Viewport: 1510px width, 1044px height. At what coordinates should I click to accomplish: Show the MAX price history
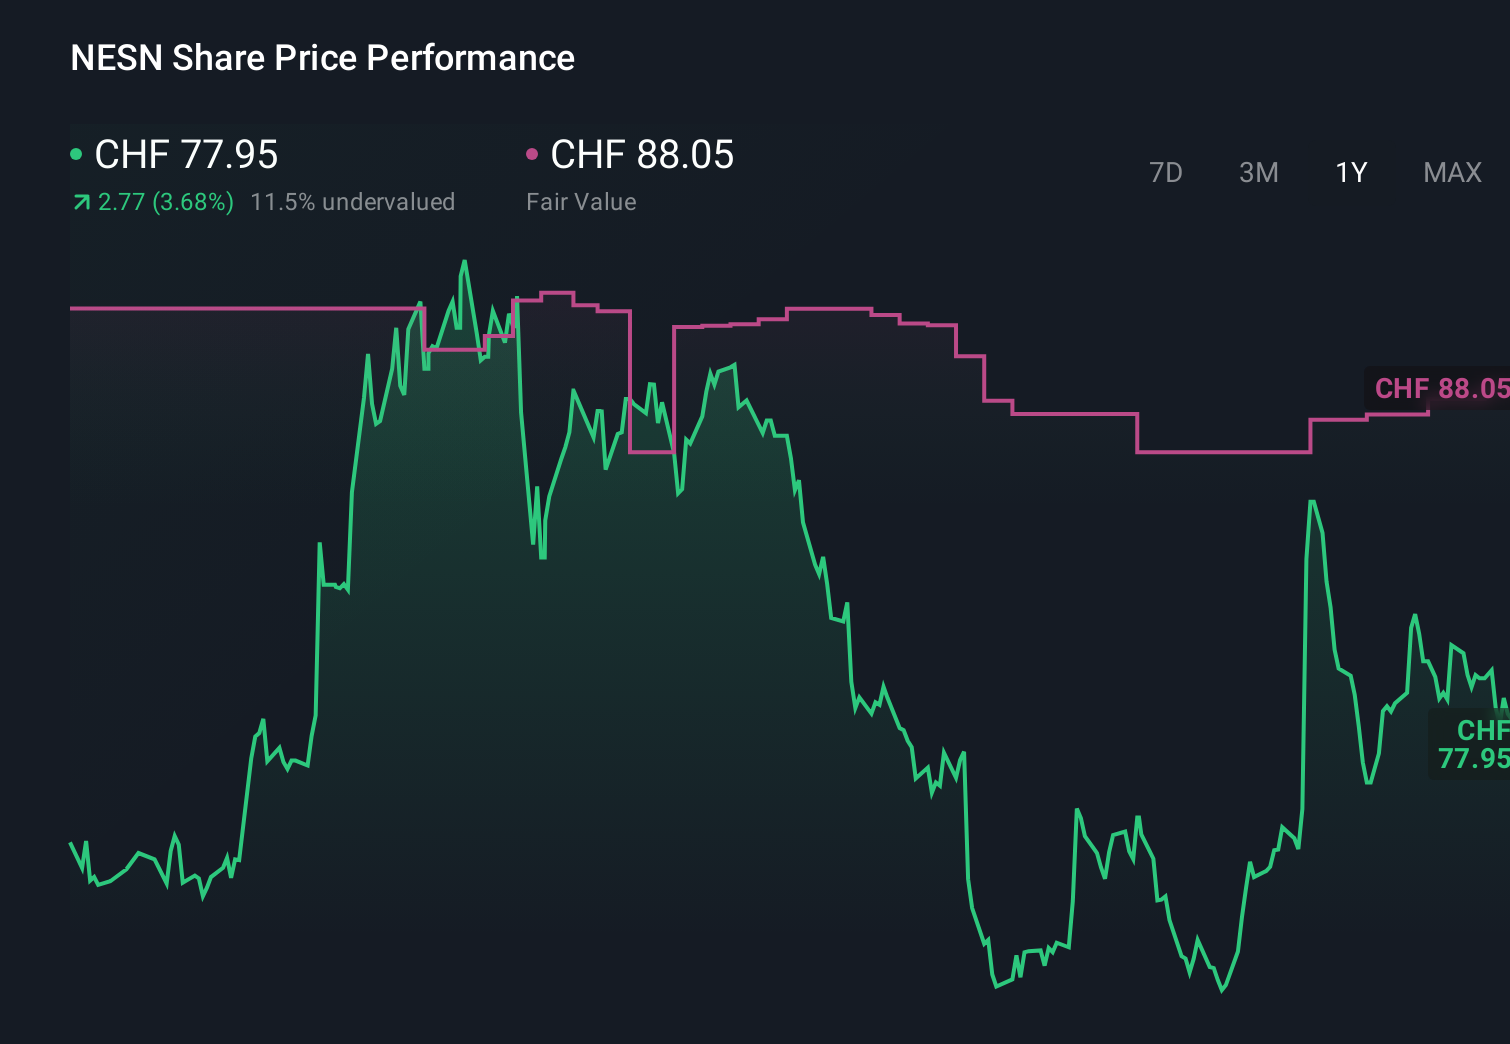pyautogui.click(x=1452, y=173)
